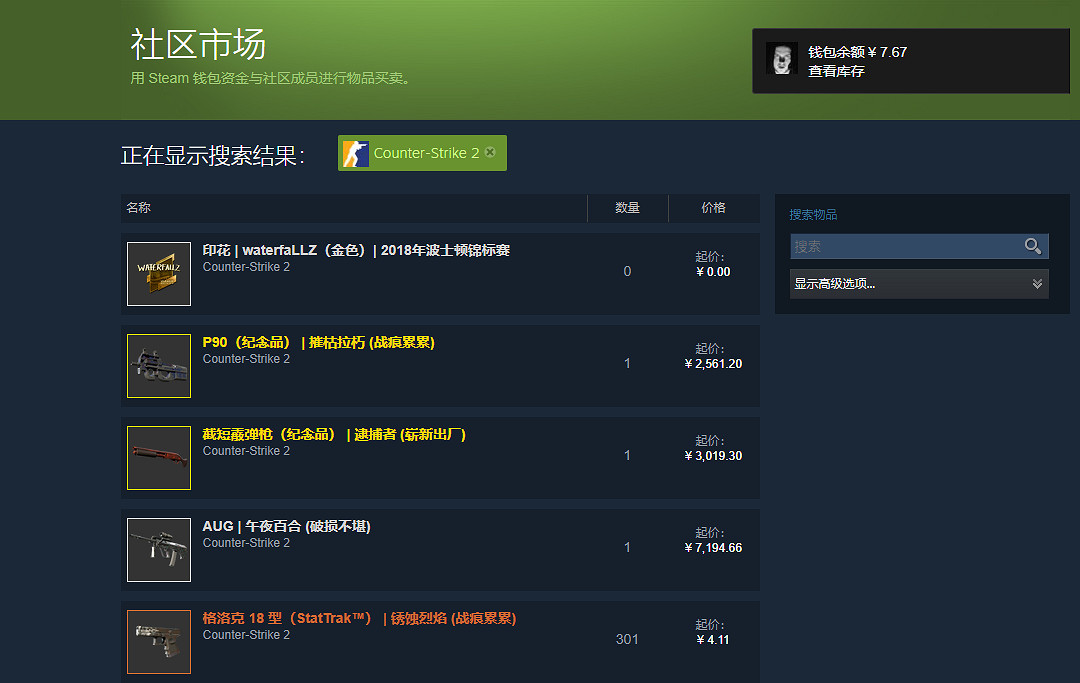Open the AUG 午夜百合 listing title
The image size is (1080, 683).
pyautogui.click(x=286, y=526)
